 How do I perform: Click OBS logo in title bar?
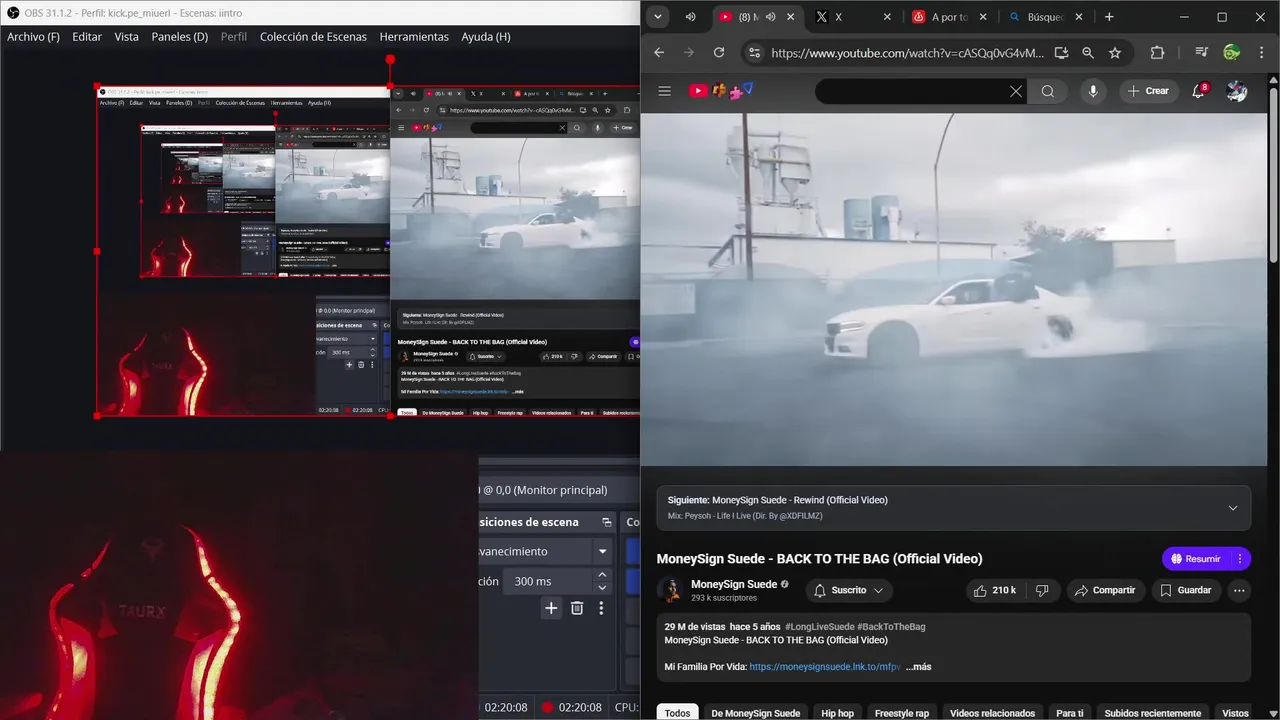[13, 12]
